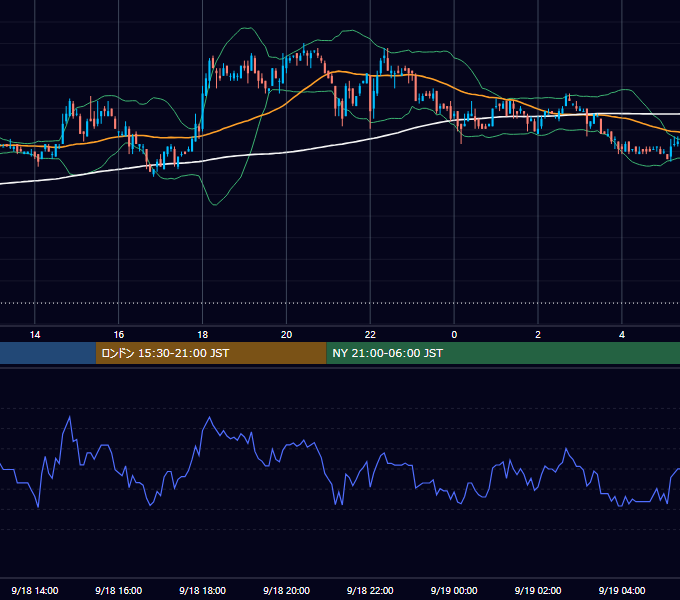Screen dimensions: 680x600
Task: Click the 9/18 22:00 date label
Action: [x=370, y=590]
